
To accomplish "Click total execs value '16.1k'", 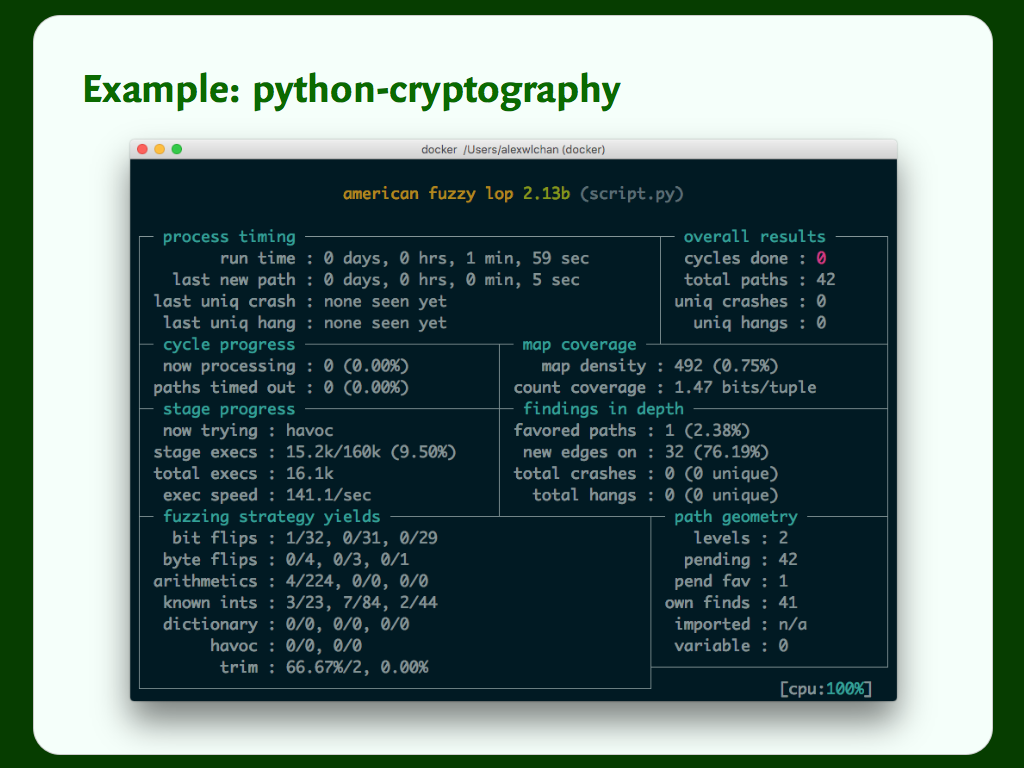I will pos(310,474).
